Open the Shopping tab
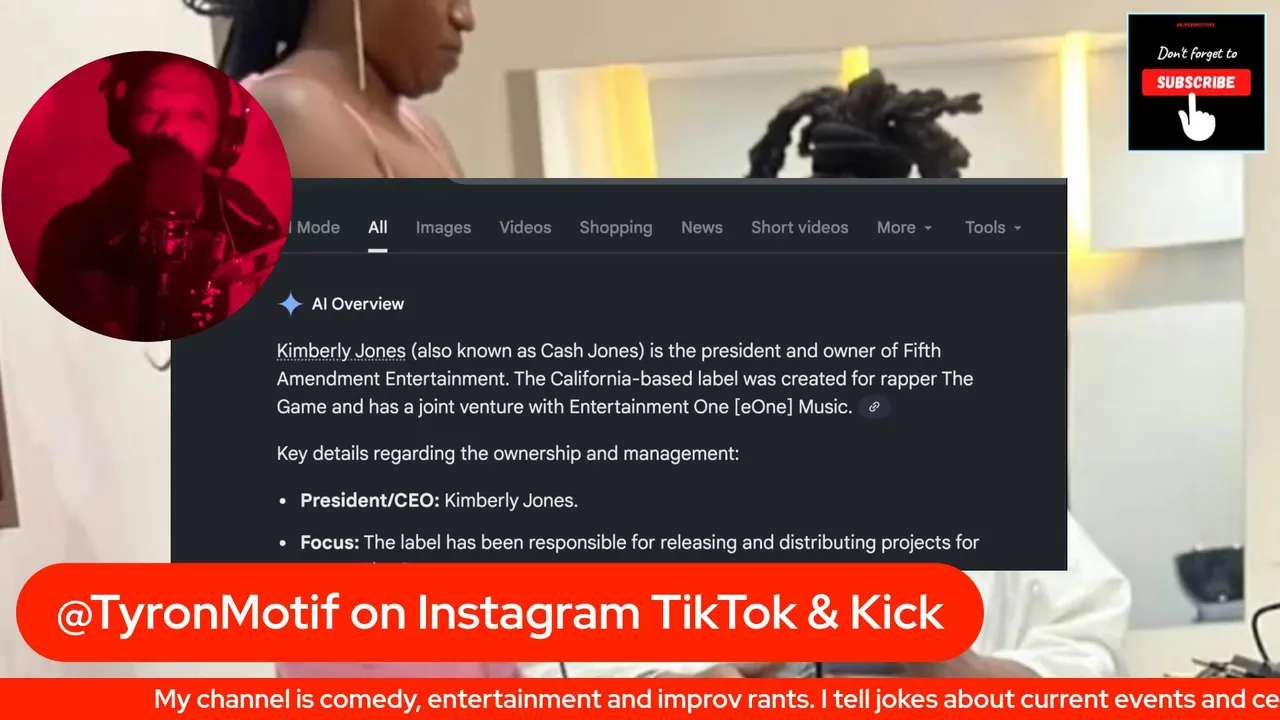This screenshot has height=720, width=1280. click(x=616, y=227)
